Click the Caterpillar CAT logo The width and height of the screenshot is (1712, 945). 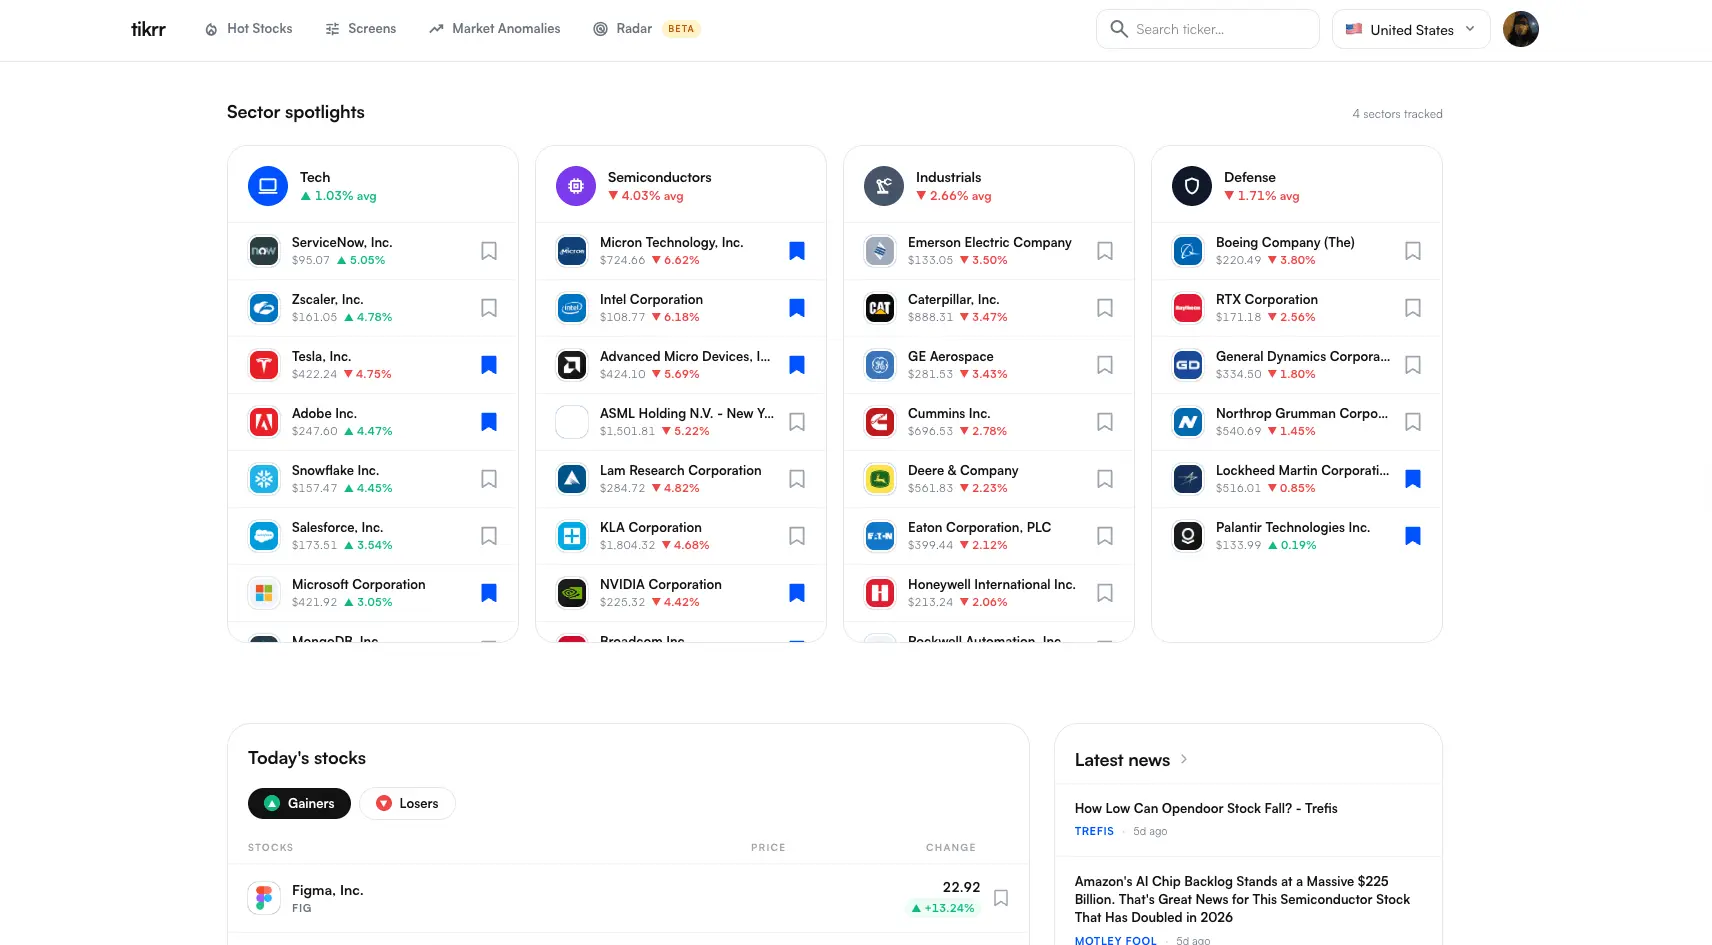tap(880, 308)
